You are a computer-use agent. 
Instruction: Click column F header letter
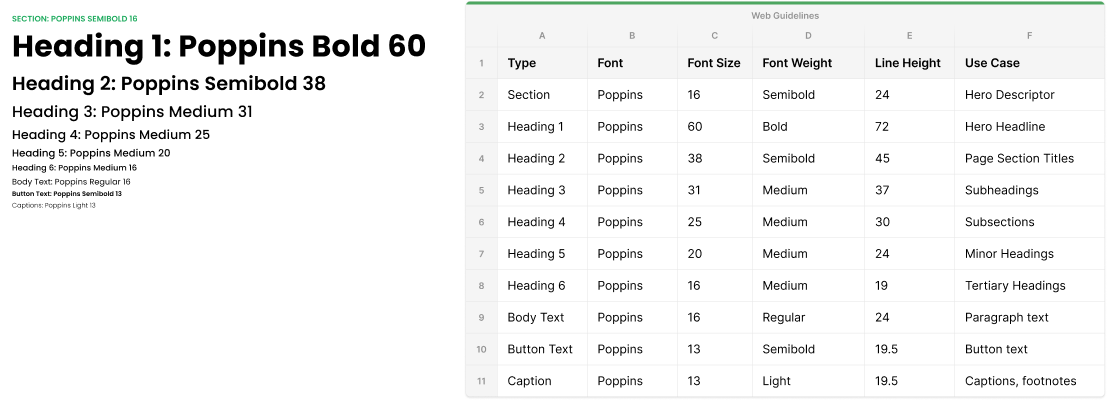tap(1029, 36)
